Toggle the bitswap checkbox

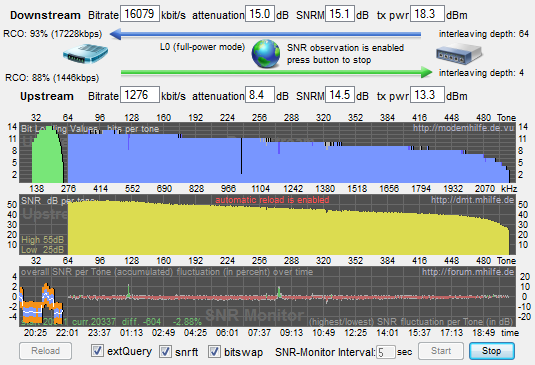click(214, 351)
